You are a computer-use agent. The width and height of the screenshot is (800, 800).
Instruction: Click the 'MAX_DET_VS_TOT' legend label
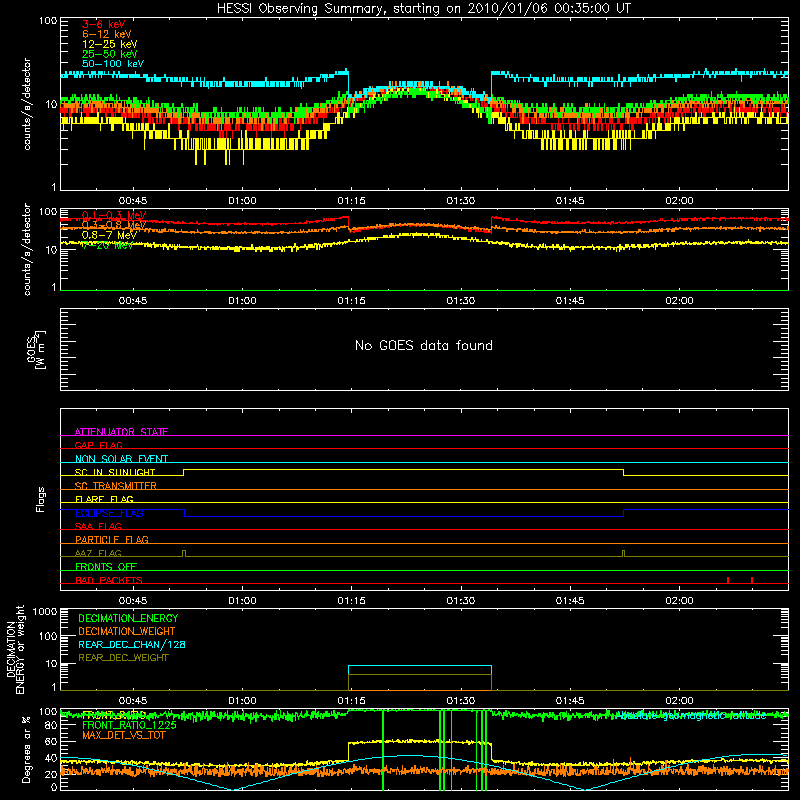123,735
